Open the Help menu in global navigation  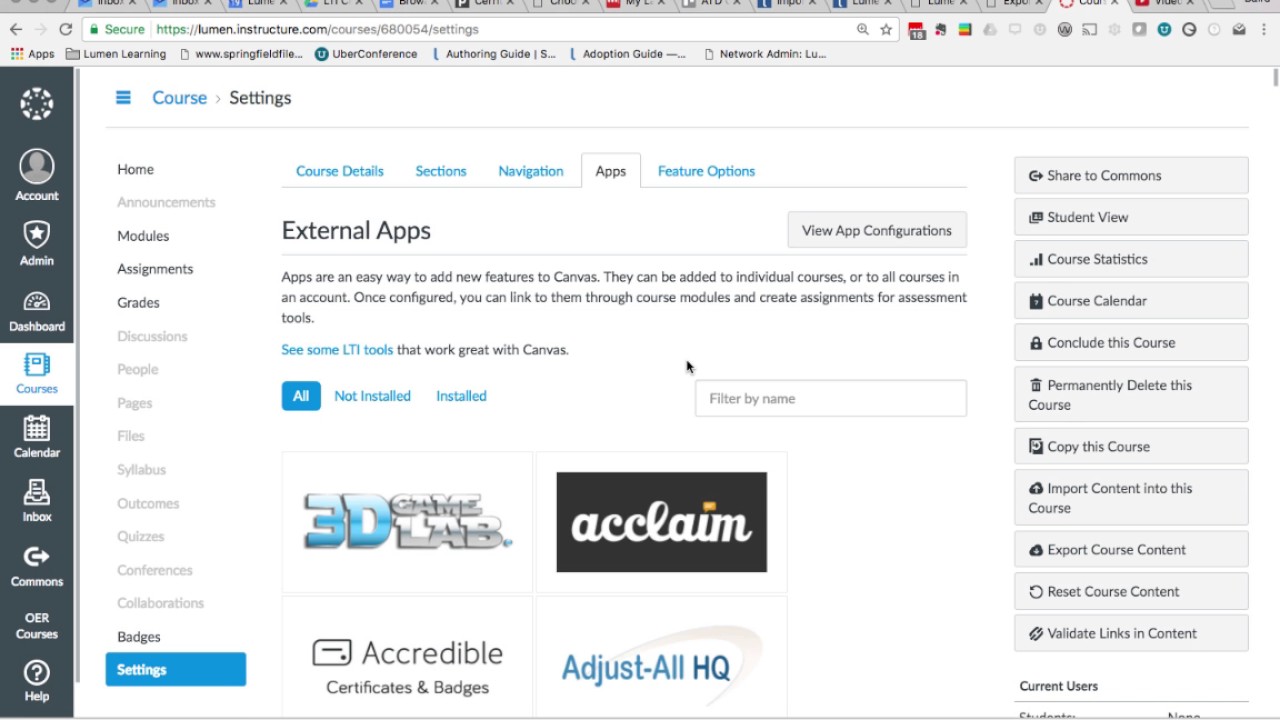pos(37,681)
